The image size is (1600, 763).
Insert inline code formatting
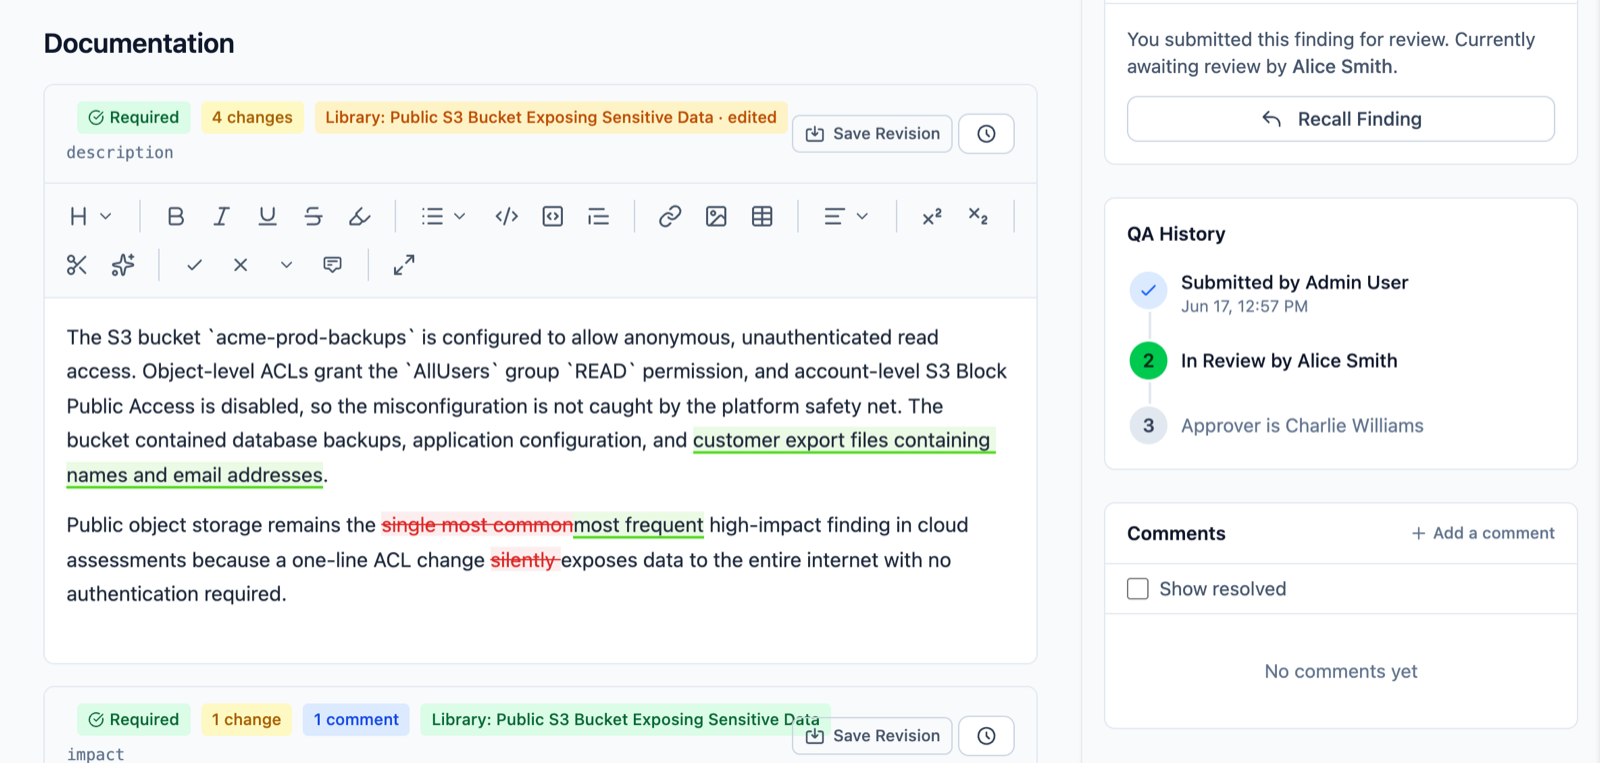[507, 216]
